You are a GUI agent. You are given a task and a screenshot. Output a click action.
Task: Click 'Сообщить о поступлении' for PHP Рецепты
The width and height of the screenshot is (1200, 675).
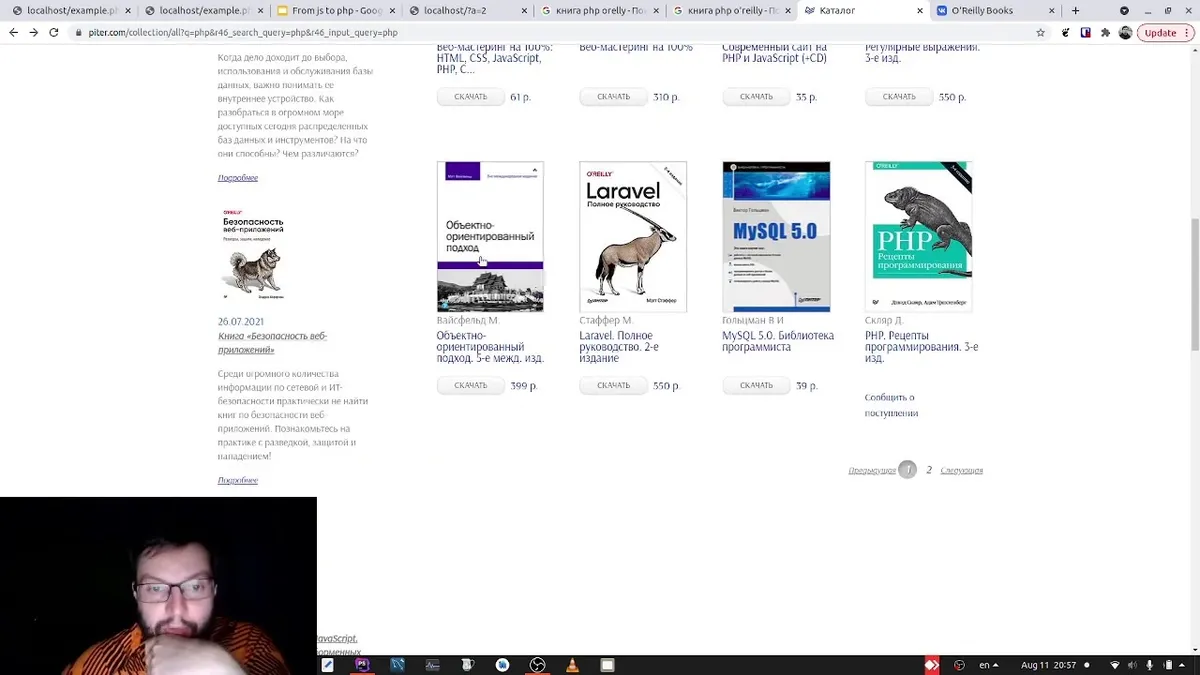coord(891,405)
